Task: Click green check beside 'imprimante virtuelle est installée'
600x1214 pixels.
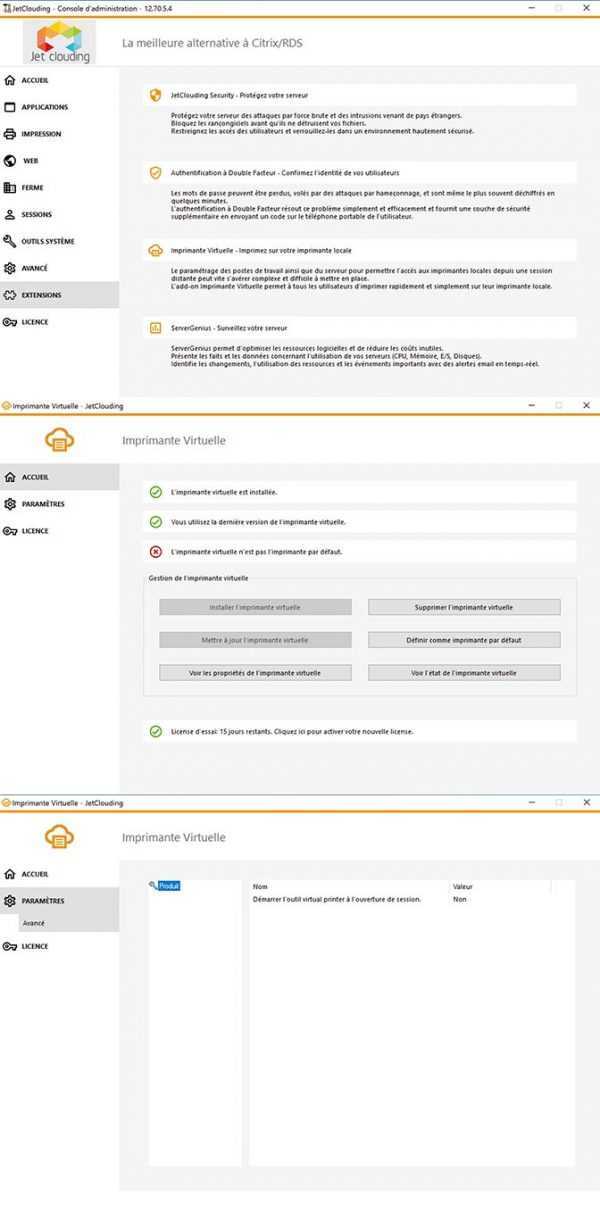Action: (x=155, y=492)
